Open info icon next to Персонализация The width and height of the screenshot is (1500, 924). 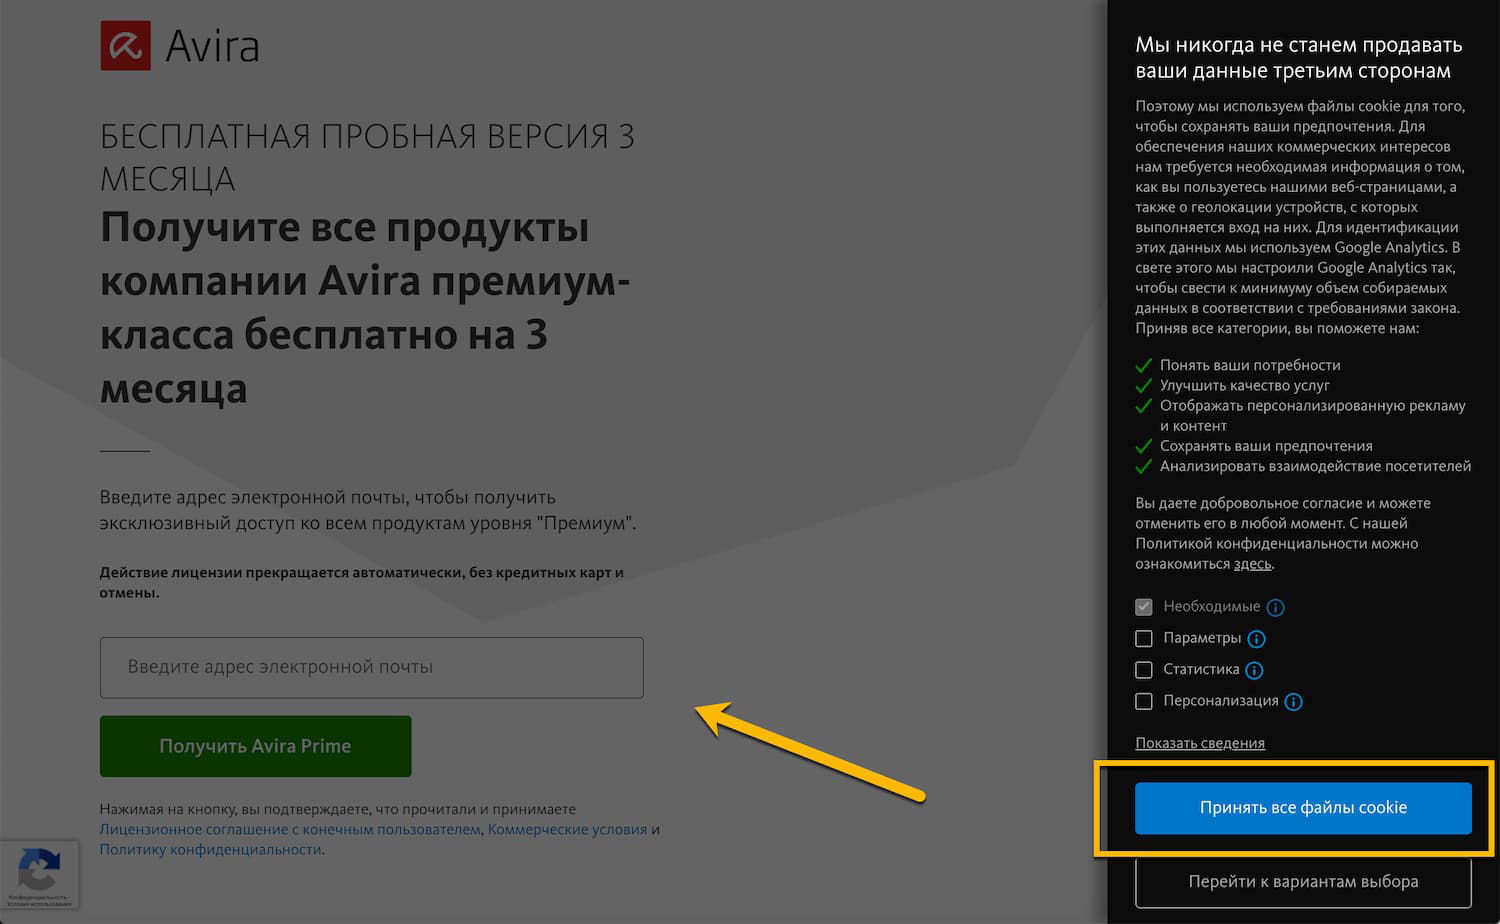(1293, 702)
